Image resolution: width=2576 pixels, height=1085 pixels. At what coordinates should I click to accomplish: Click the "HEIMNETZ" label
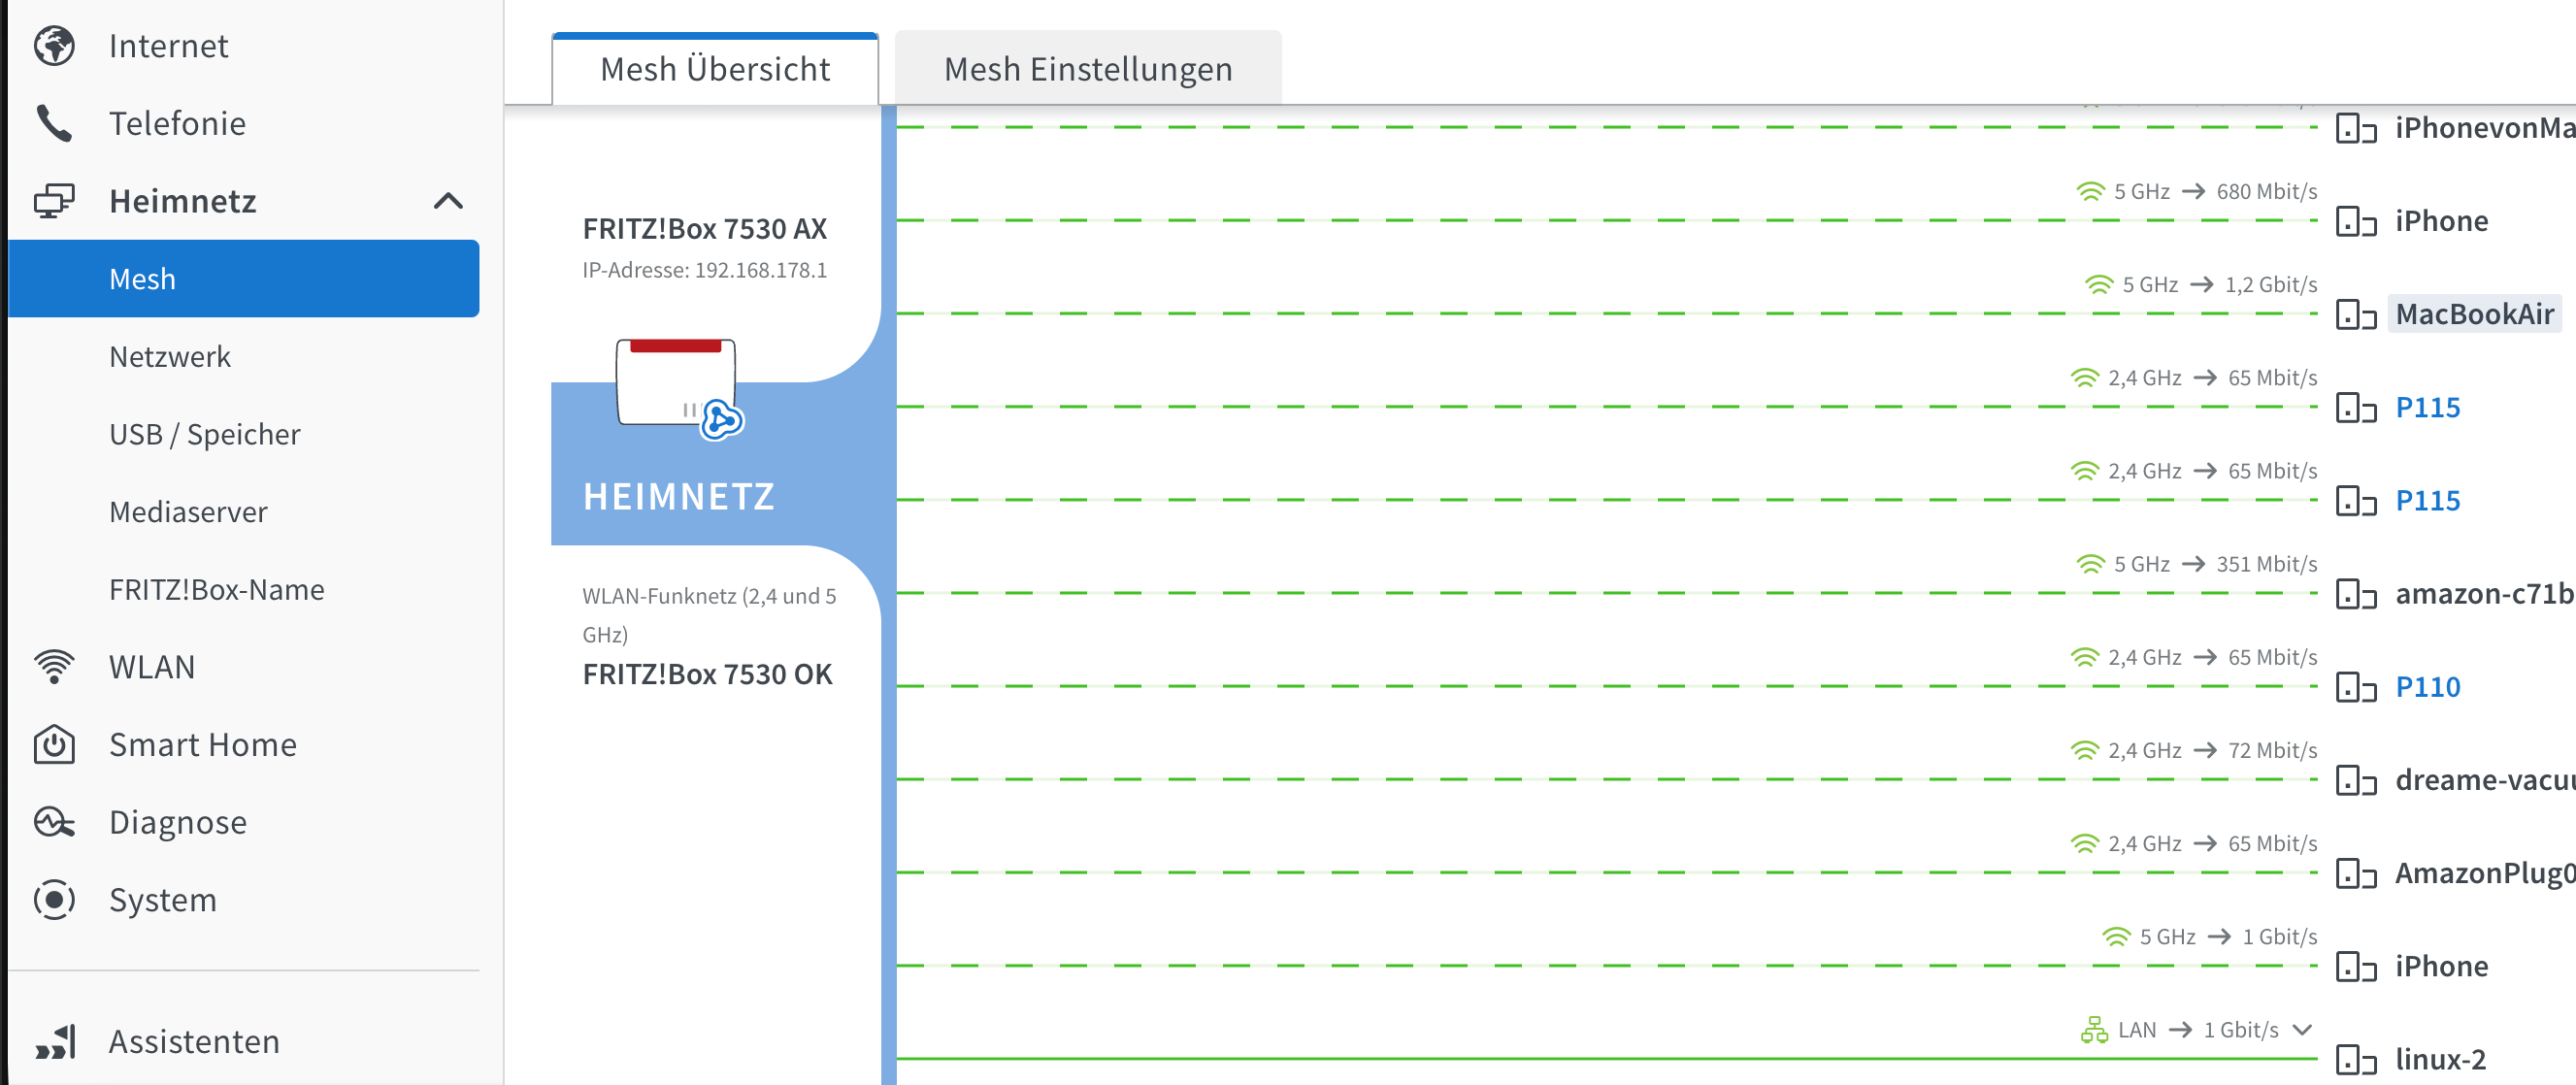click(679, 497)
